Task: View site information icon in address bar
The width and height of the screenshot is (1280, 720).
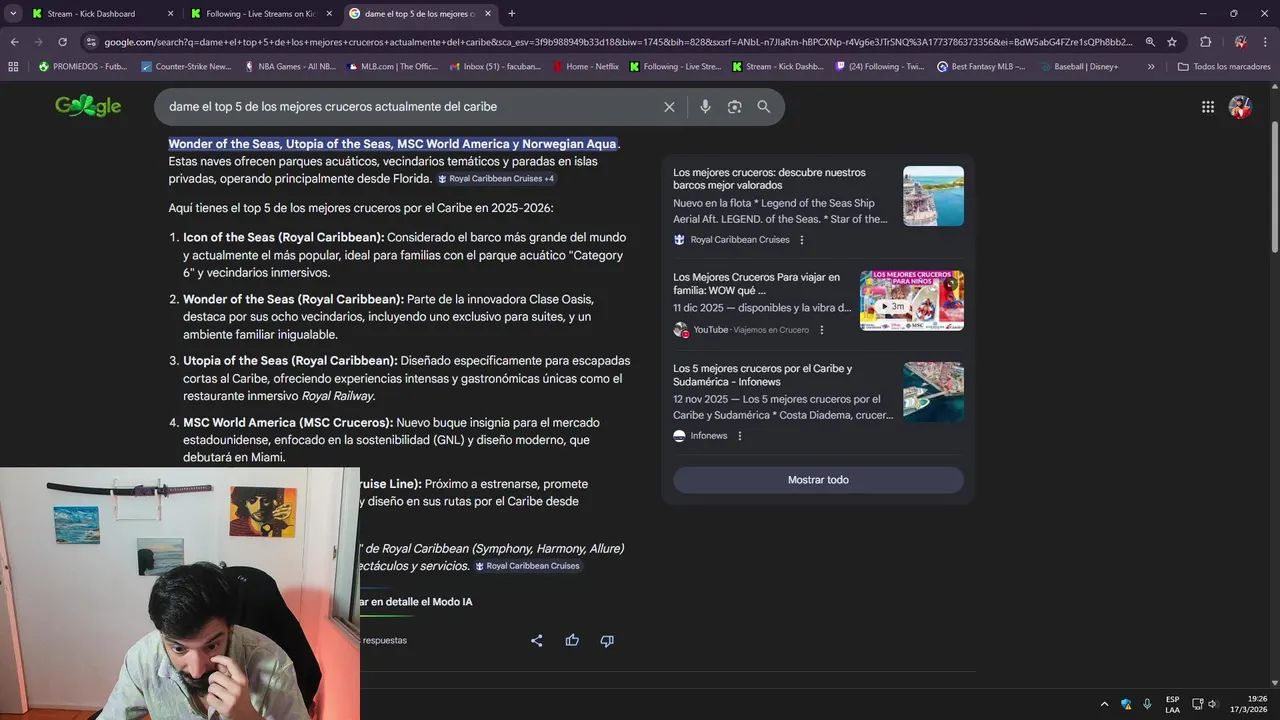Action: pos(91,42)
